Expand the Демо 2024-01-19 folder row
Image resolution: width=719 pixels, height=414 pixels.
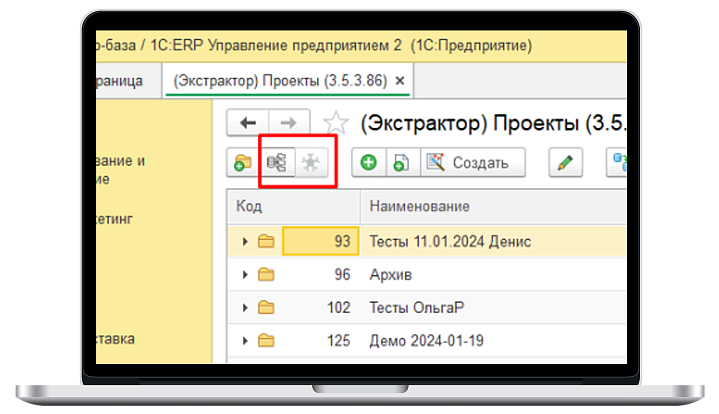pos(244,340)
